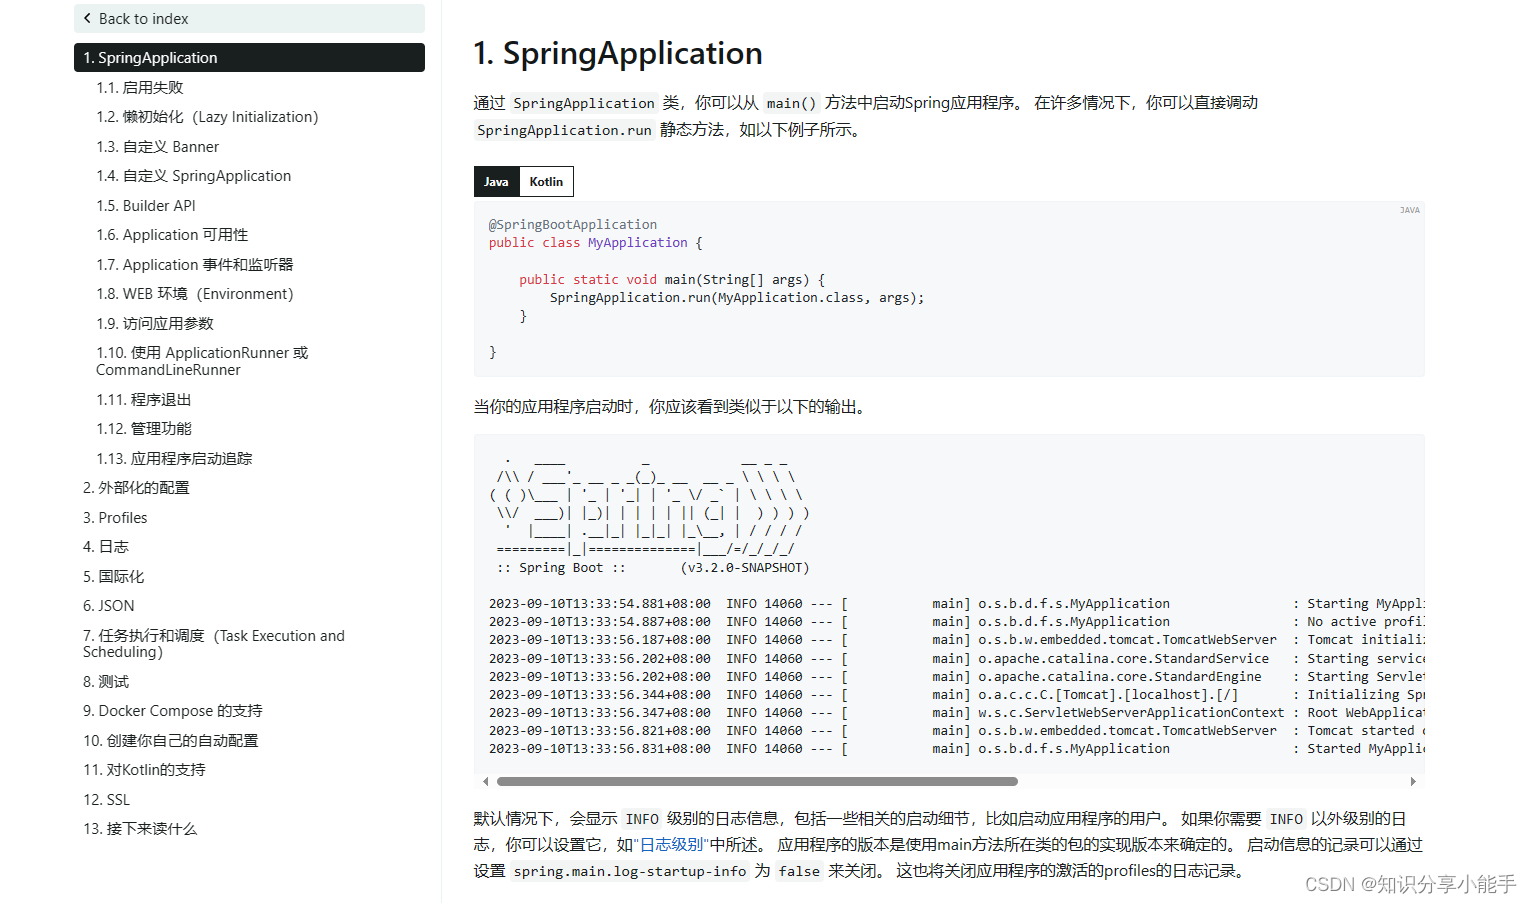
Task: Open chapter 12. SSL
Action: [106, 800]
